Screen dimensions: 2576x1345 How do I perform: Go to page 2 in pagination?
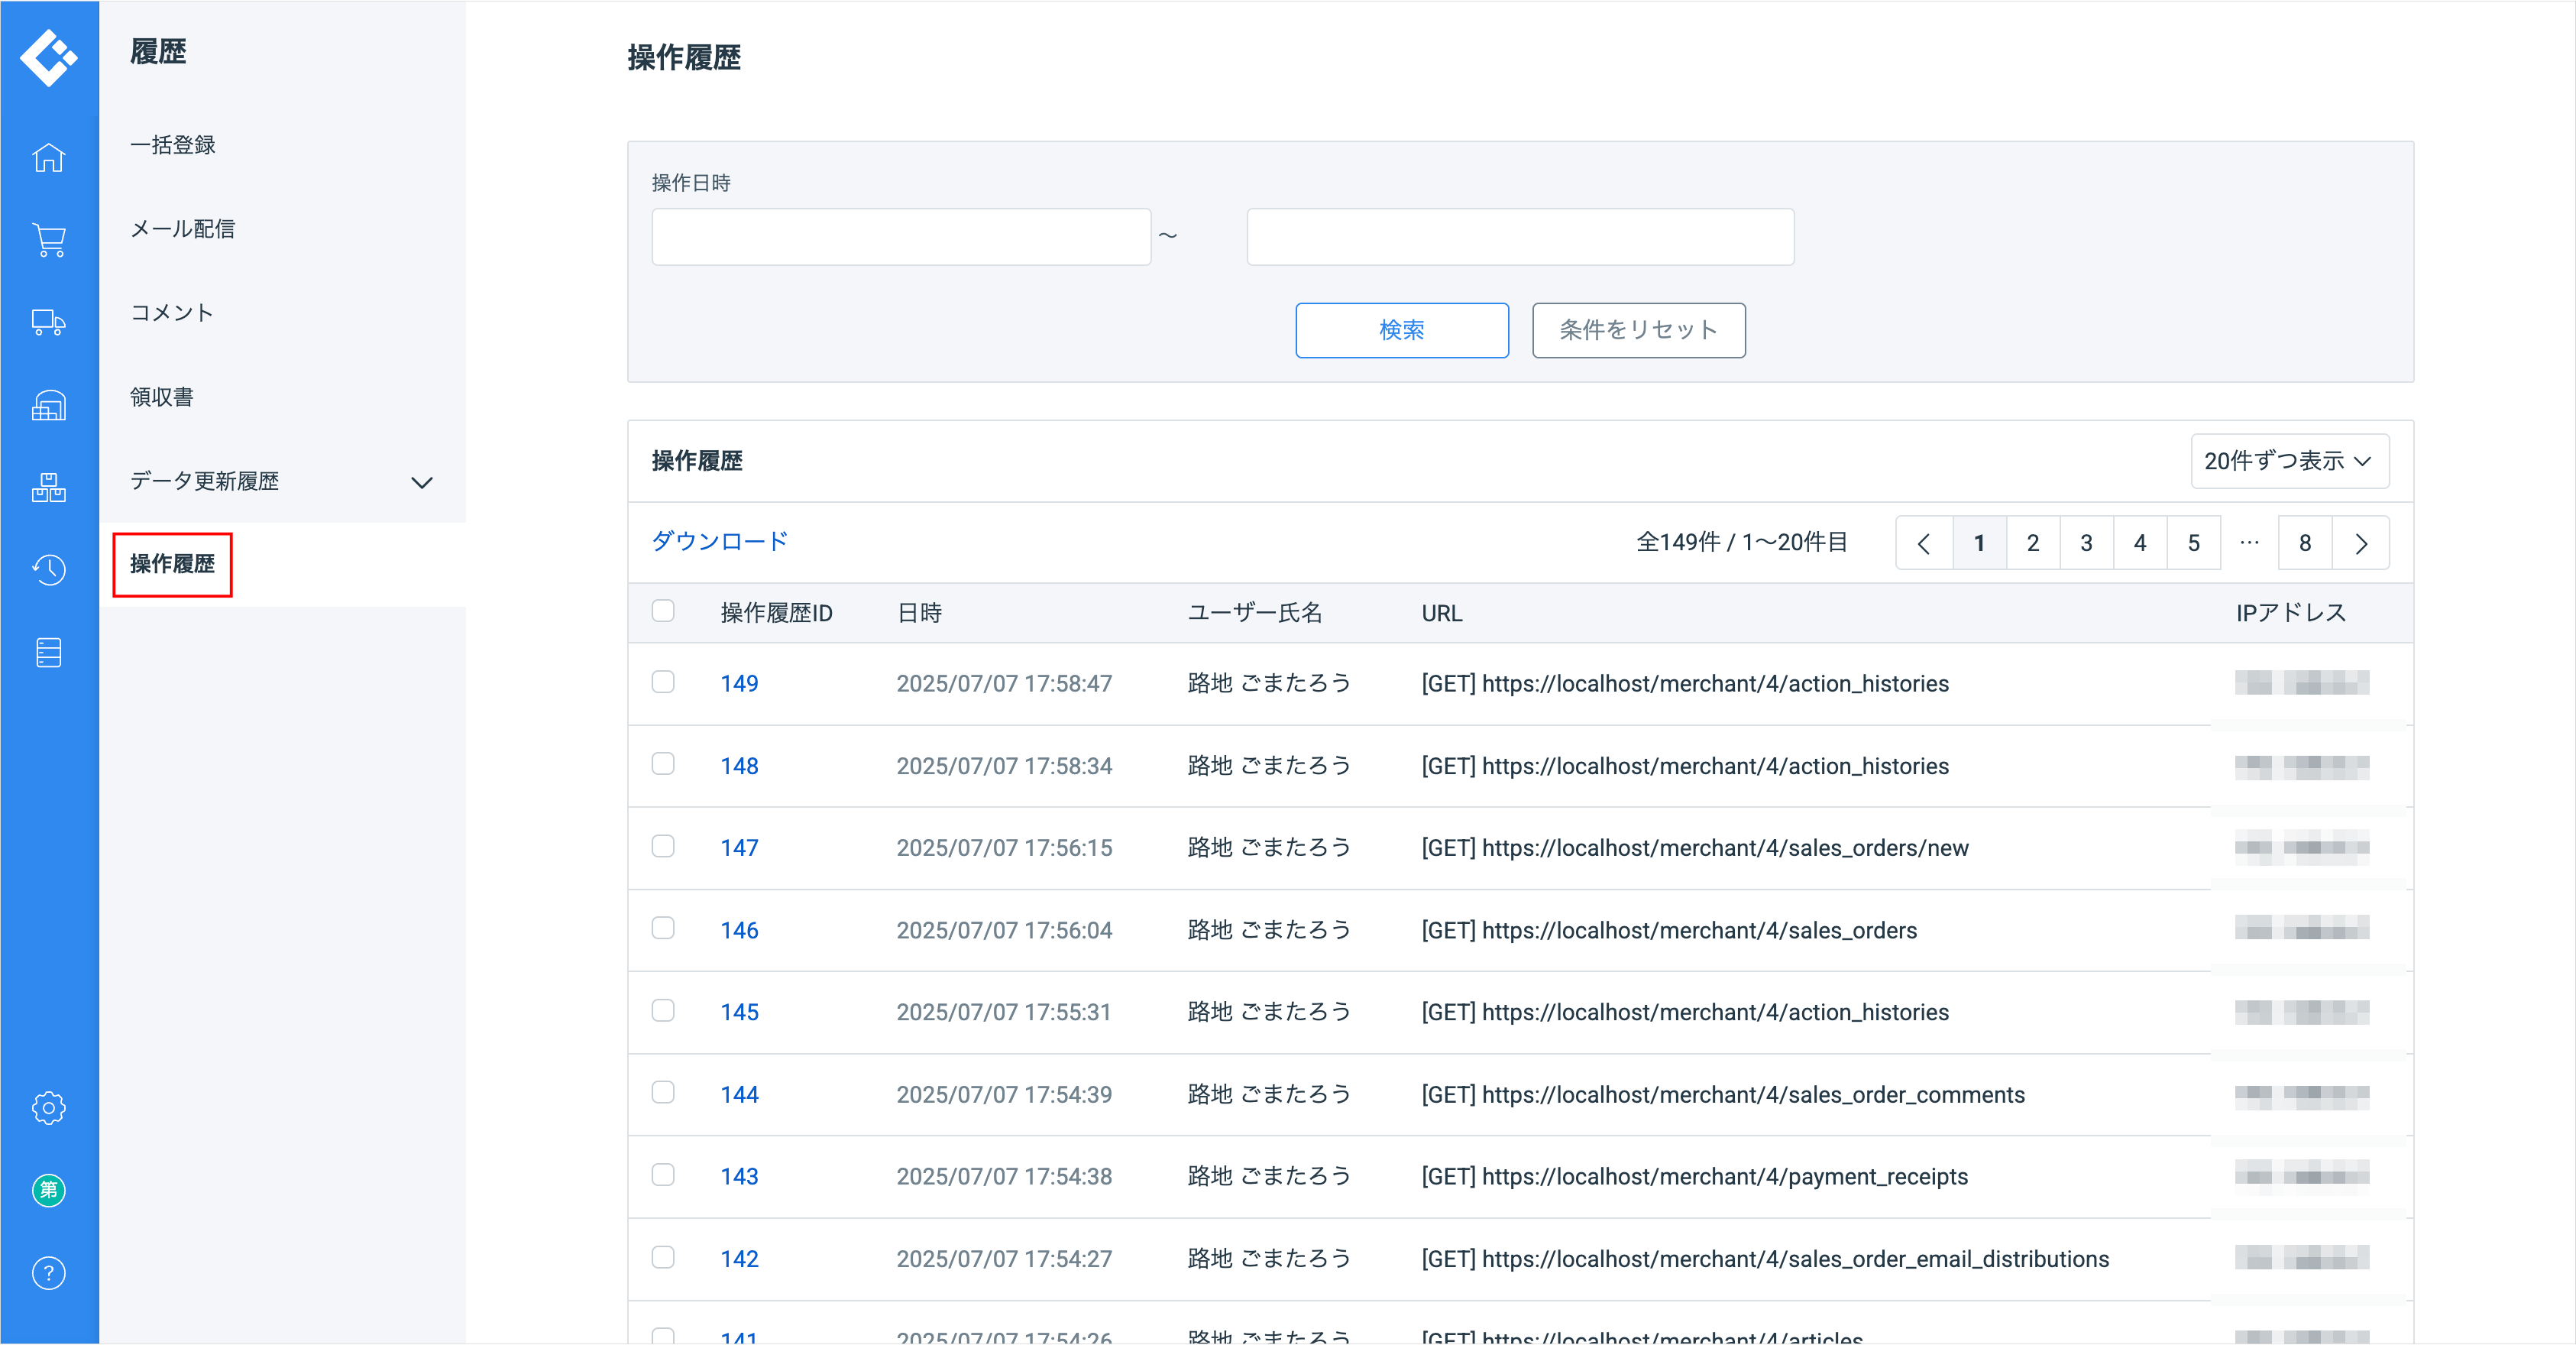[x=2033, y=543]
